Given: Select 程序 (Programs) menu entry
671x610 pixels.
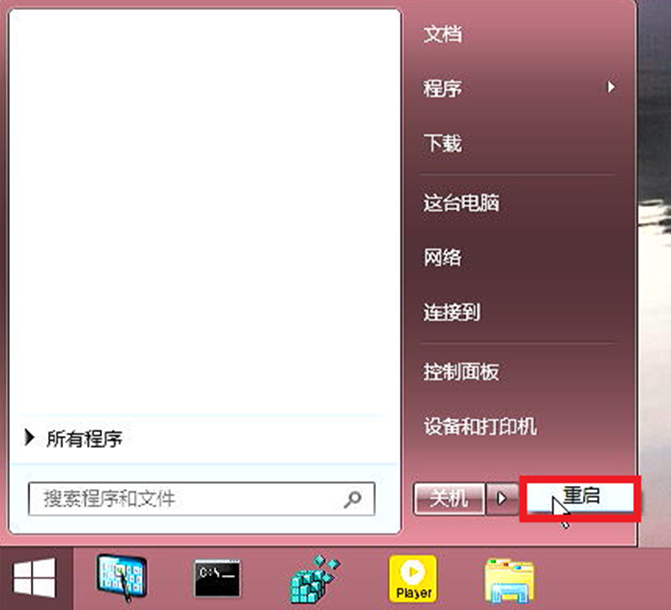Looking at the screenshot, I should [443, 89].
